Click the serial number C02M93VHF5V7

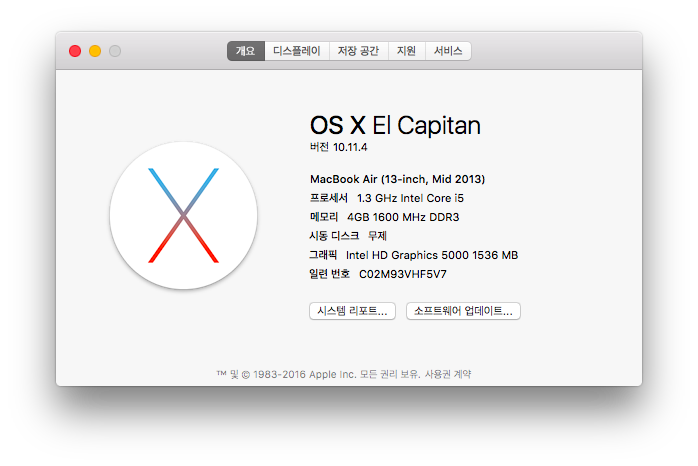(x=402, y=274)
